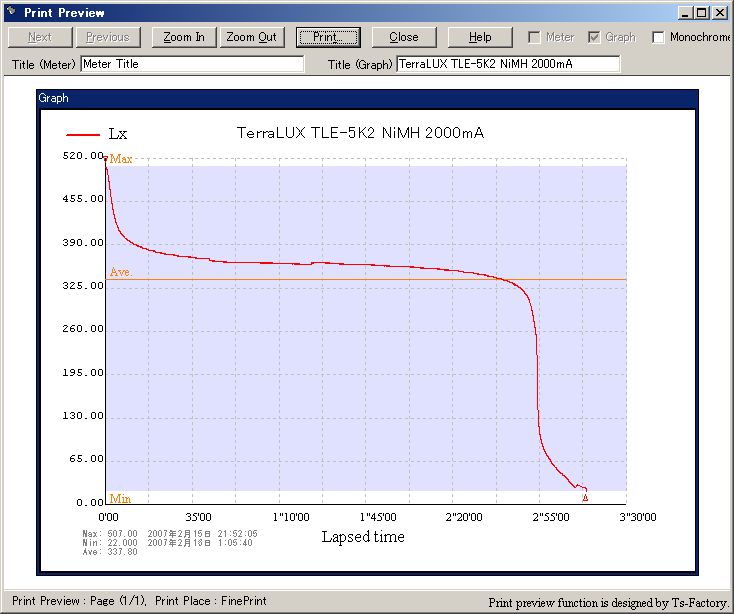Minimize the Print Preview window

[685, 13]
